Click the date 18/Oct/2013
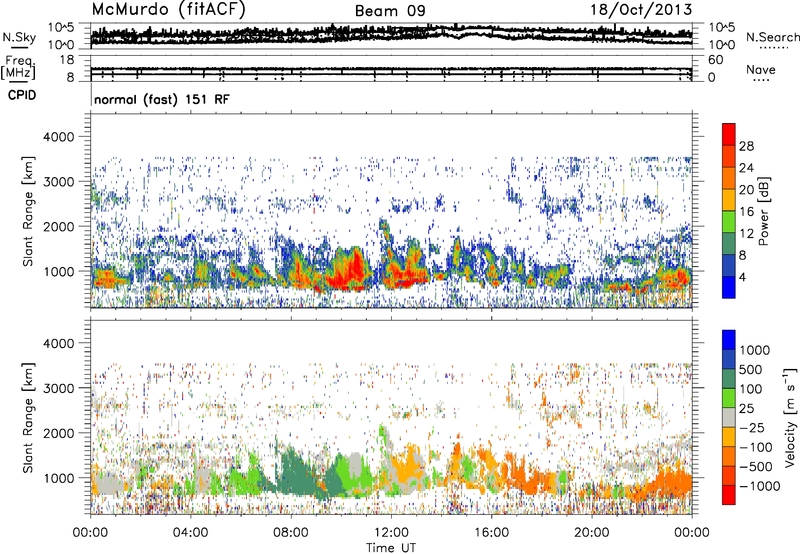The width and height of the screenshot is (800, 554). [641, 10]
